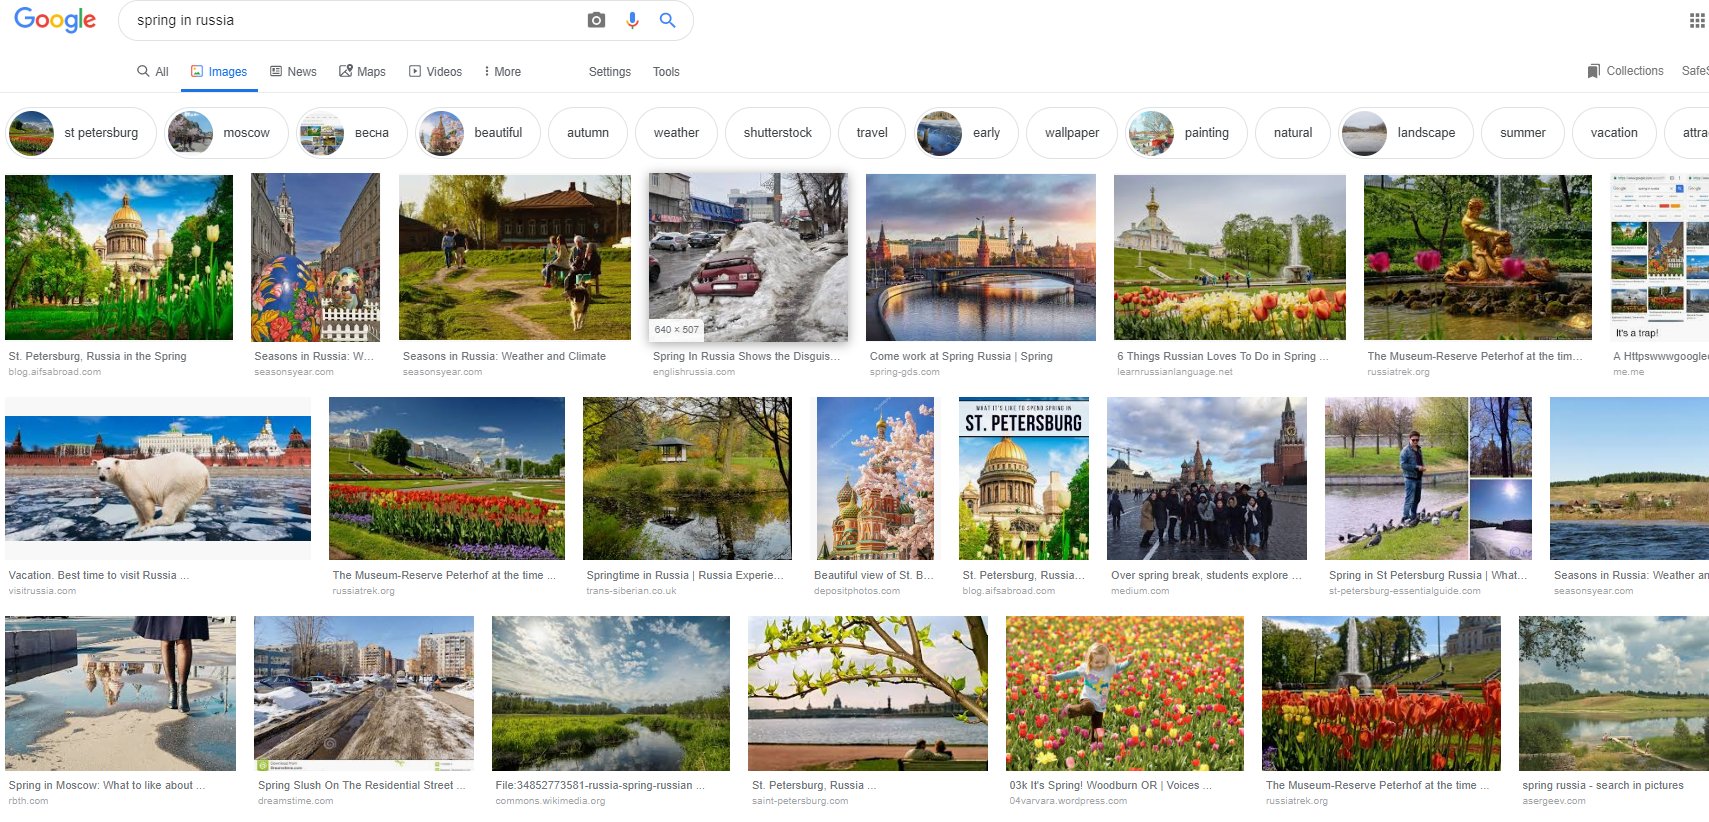Open the More menu
Image resolution: width=1709 pixels, height=822 pixels.
tap(502, 72)
